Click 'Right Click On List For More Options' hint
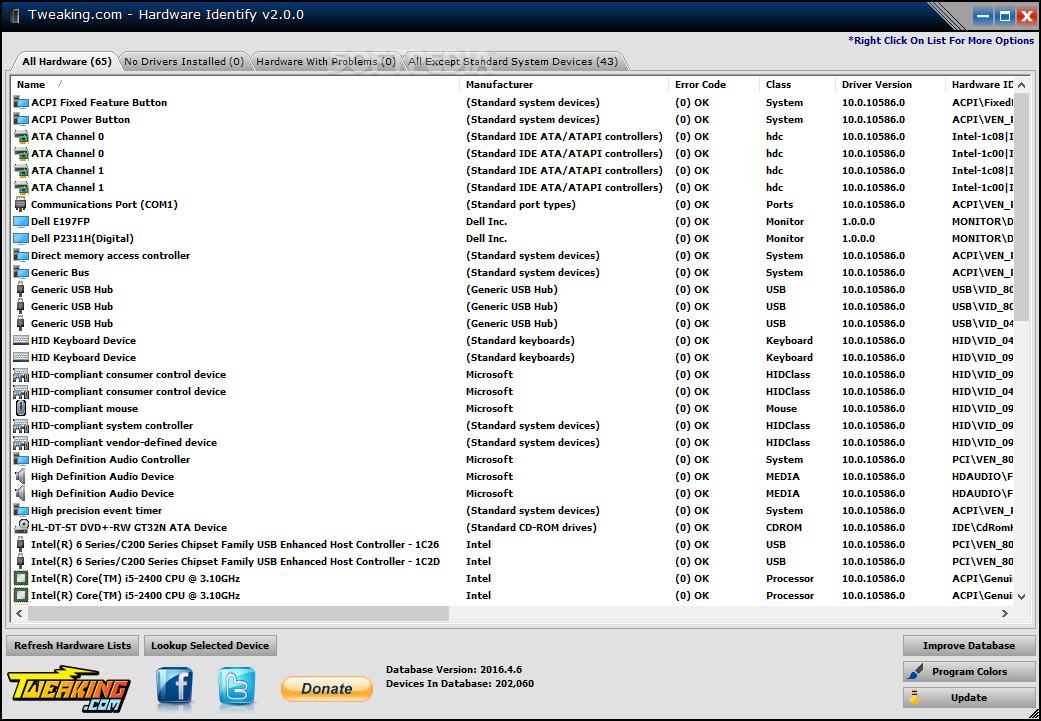This screenshot has height=721, width=1041. [x=941, y=40]
